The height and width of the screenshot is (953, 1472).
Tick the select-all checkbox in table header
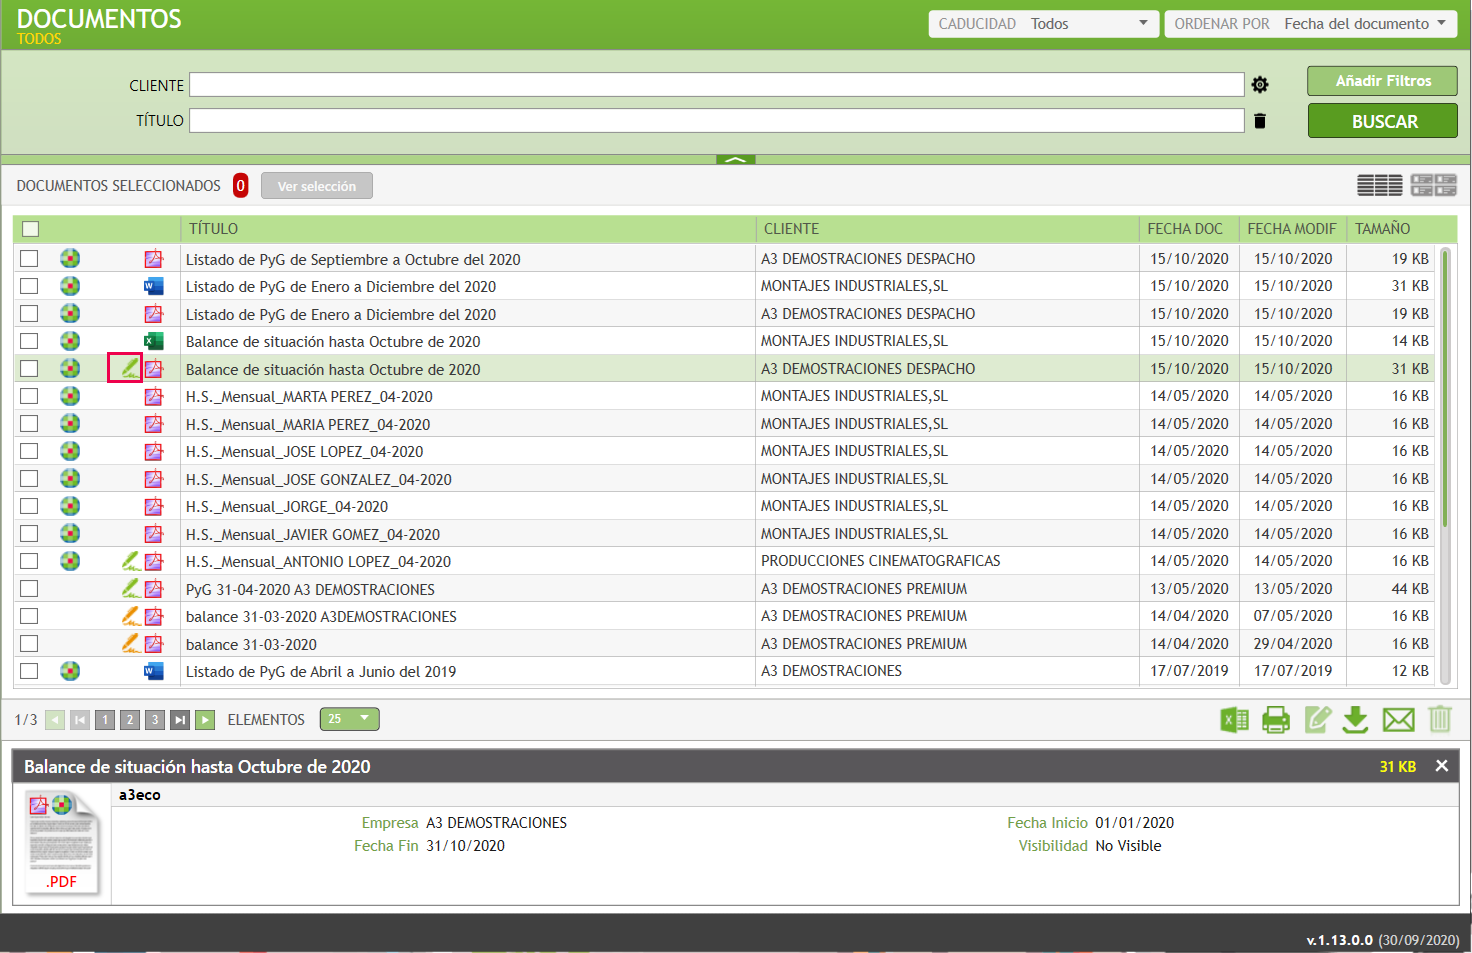click(x=30, y=229)
